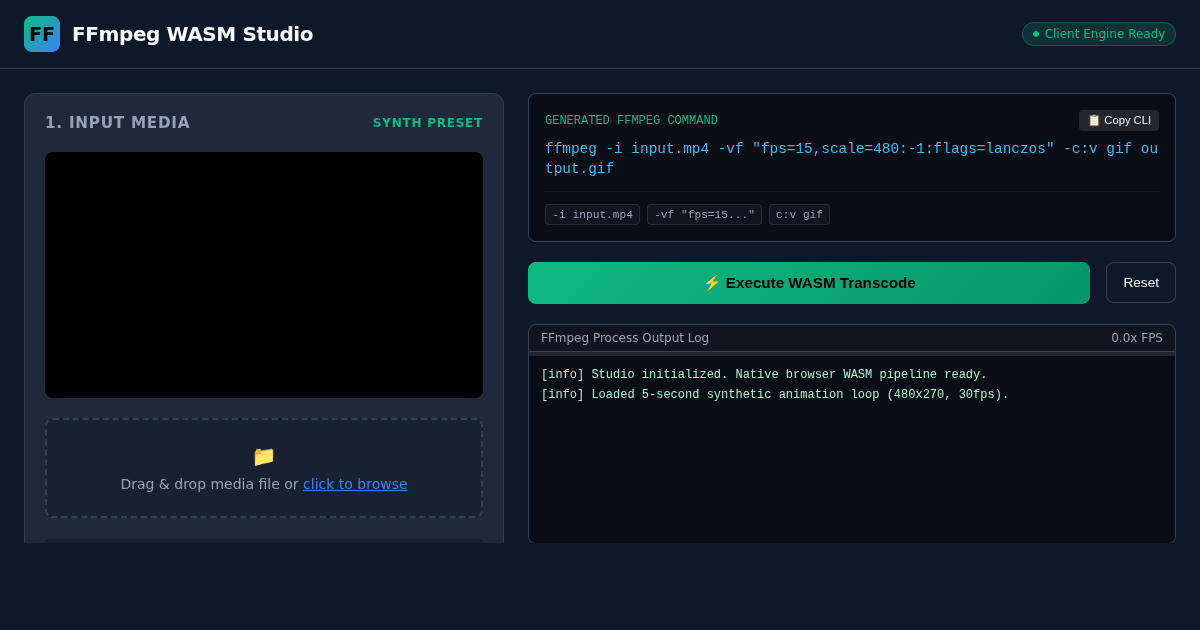Click the Studio initialized log line
This screenshot has width=1200, height=630.
[764, 375]
